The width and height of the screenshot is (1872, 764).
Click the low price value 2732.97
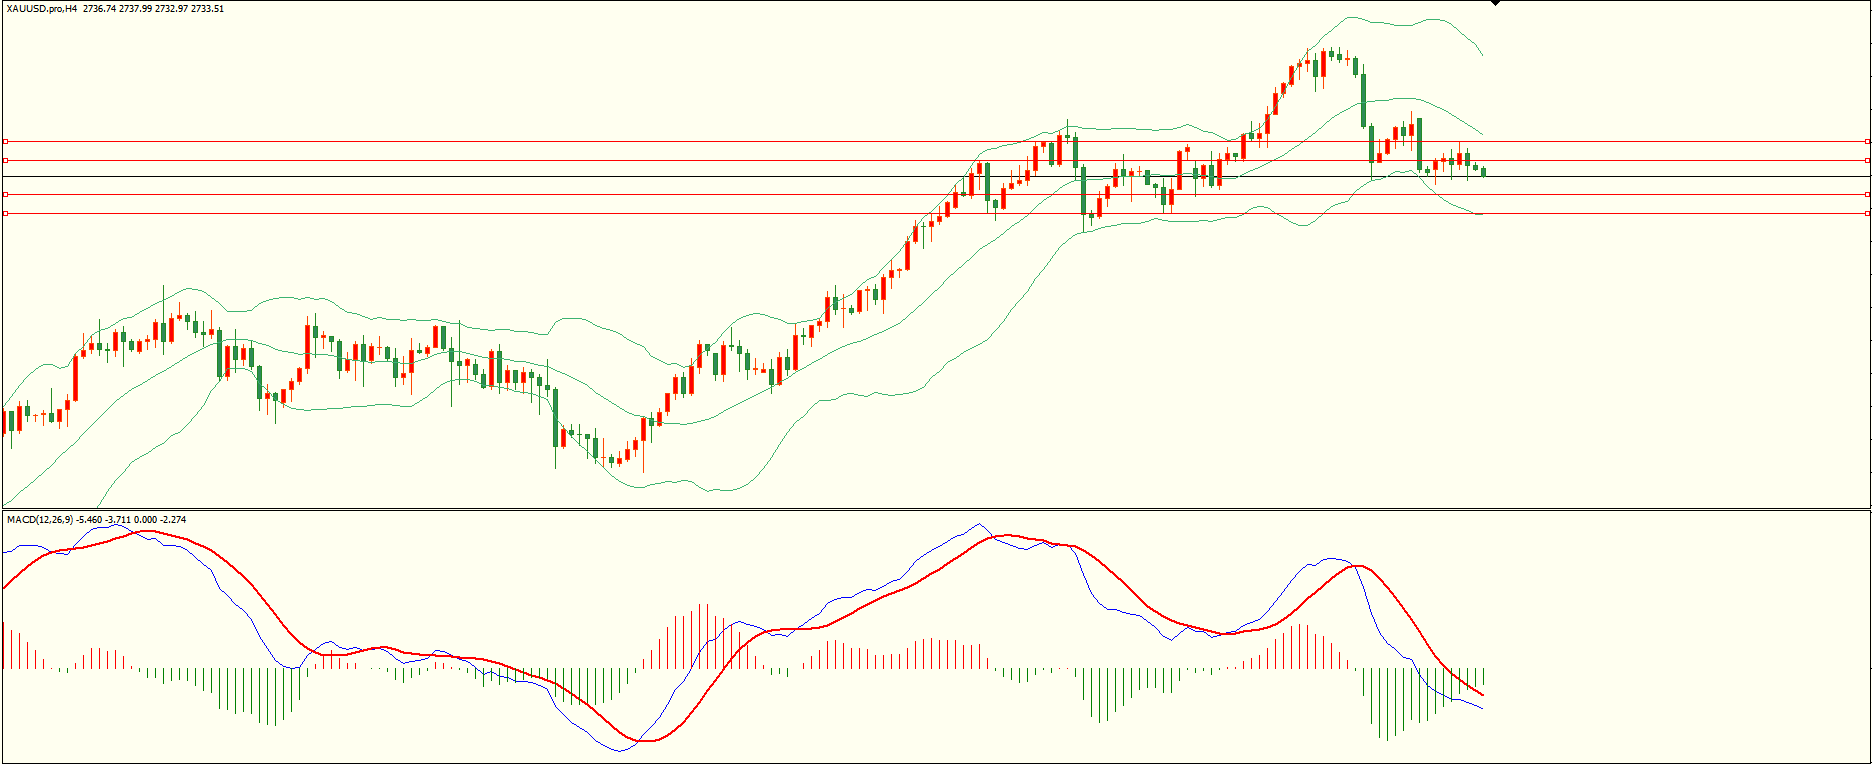coord(172,9)
